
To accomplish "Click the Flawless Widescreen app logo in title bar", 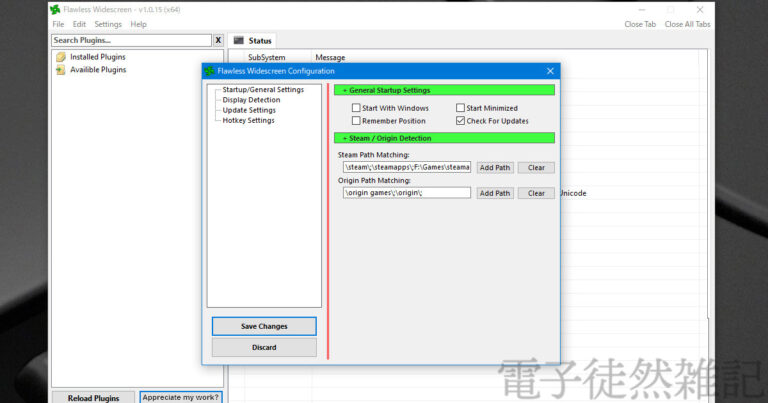I will click(55, 9).
